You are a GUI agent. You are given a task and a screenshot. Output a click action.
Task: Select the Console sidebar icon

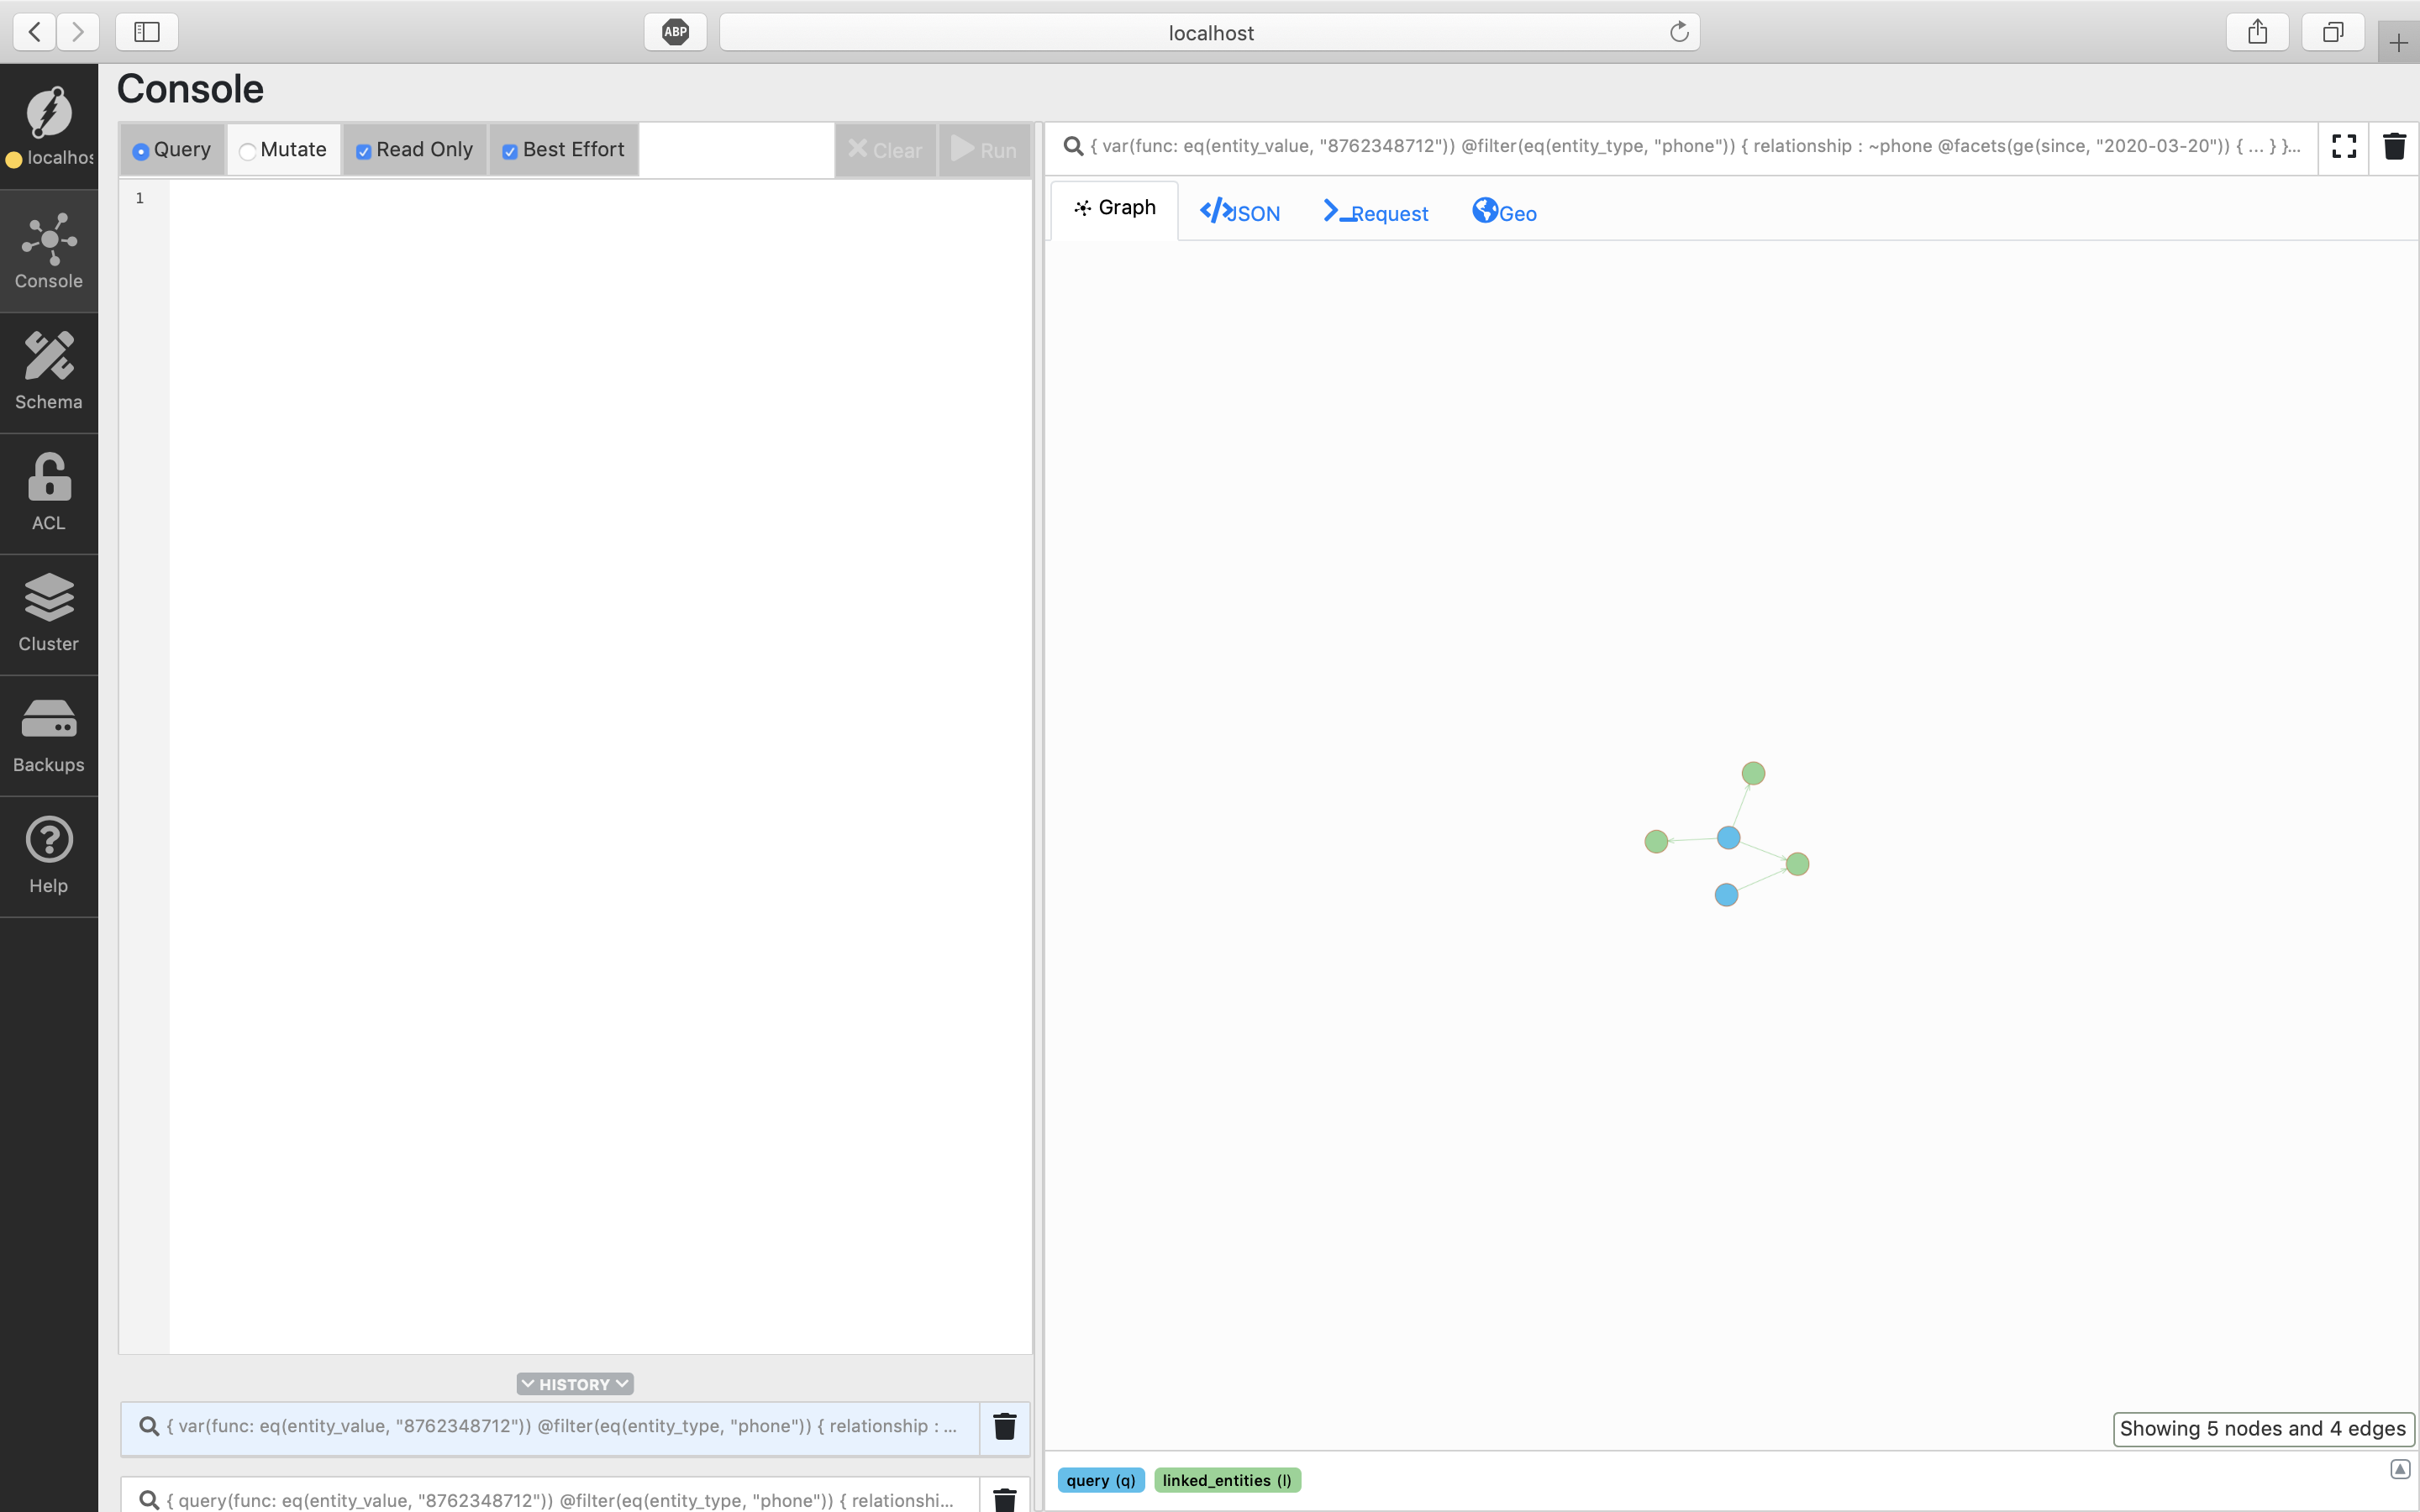pyautogui.click(x=48, y=250)
